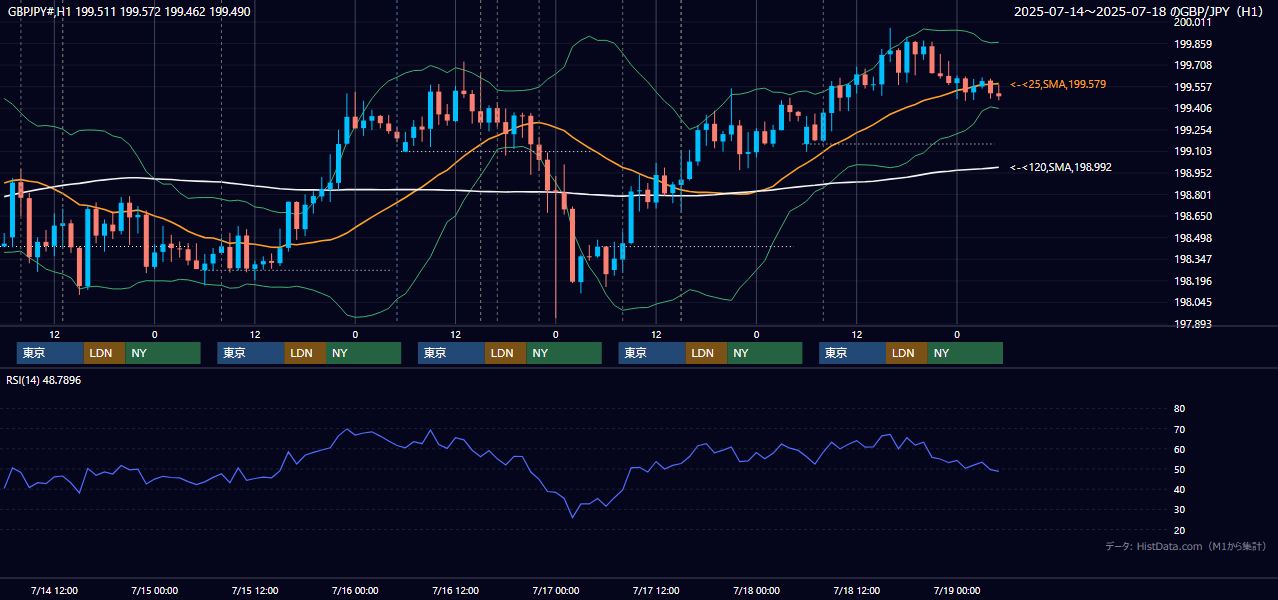Viewport: 1278px width, 600px height.
Task: Click the RSI scale value 50
Action: tap(1179, 470)
